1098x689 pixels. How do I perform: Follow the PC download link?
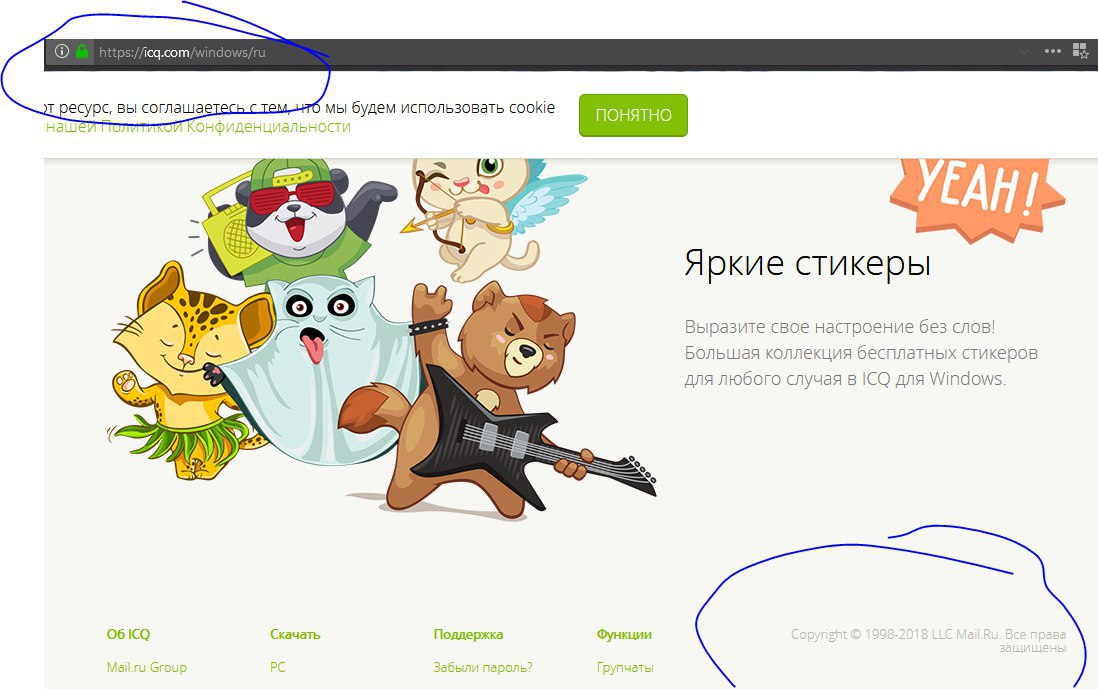277,667
